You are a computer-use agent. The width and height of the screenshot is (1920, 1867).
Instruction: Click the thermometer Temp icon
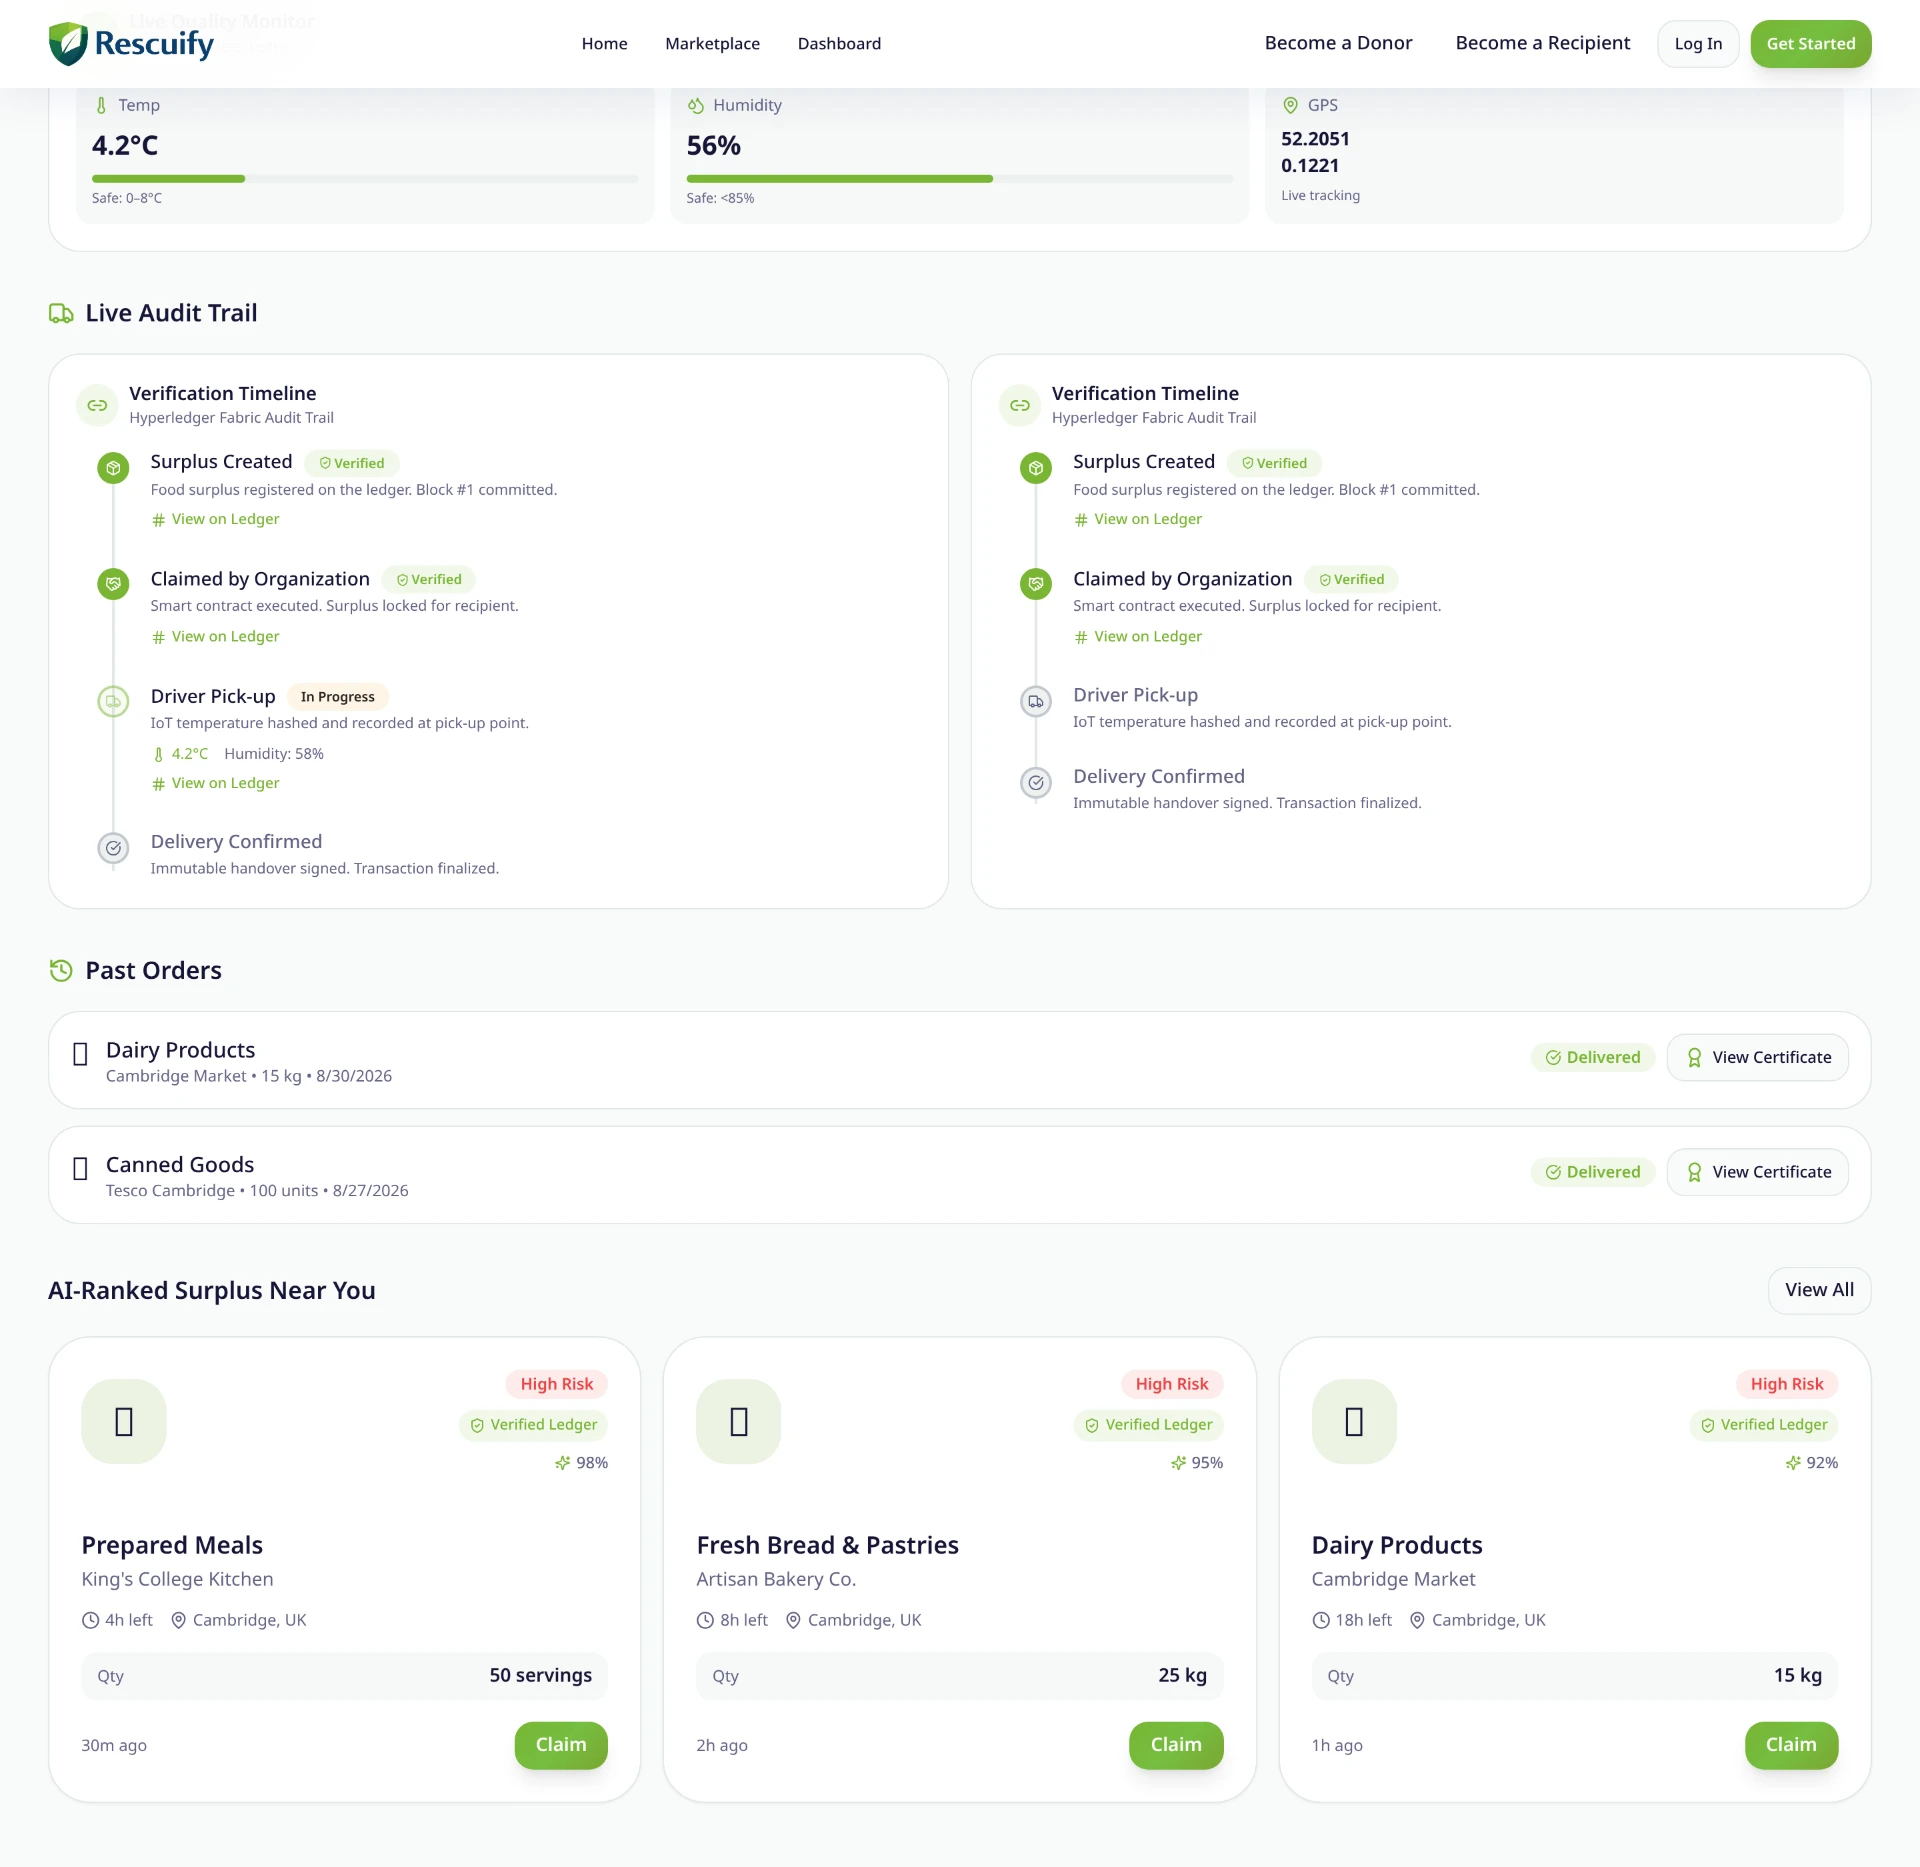tap(101, 105)
